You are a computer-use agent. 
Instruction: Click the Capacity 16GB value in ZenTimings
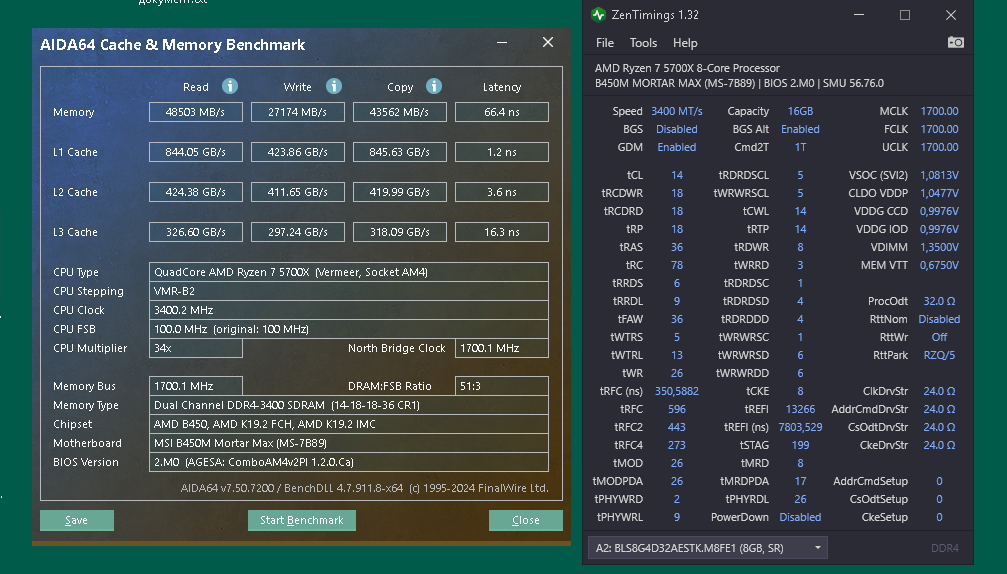(800, 111)
